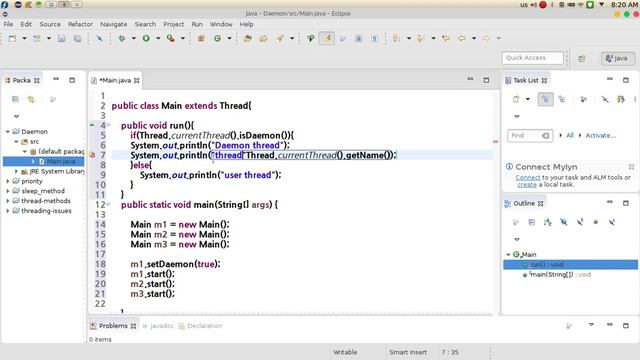
Task: Click the Last Edit Location icon
Action: pos(445,38)
